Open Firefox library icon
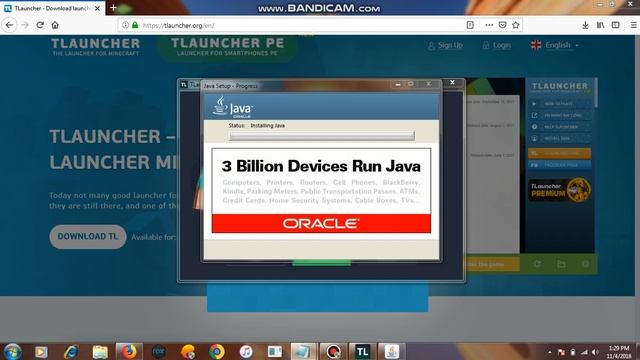Image resolution: width=640 pixels, height=360 pixels. pyautogui.click(x=600, y=25)
